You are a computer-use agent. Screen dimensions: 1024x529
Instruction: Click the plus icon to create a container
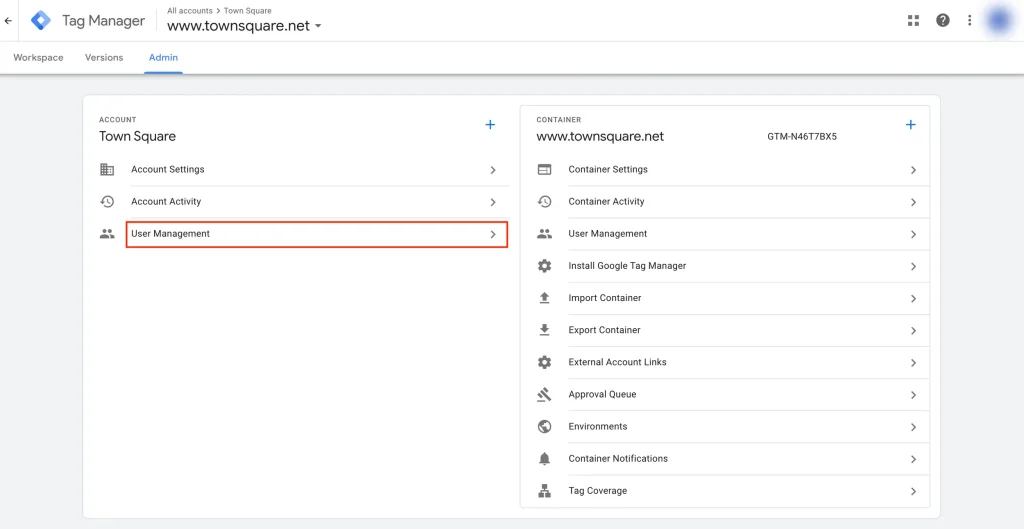pos(910,125)
